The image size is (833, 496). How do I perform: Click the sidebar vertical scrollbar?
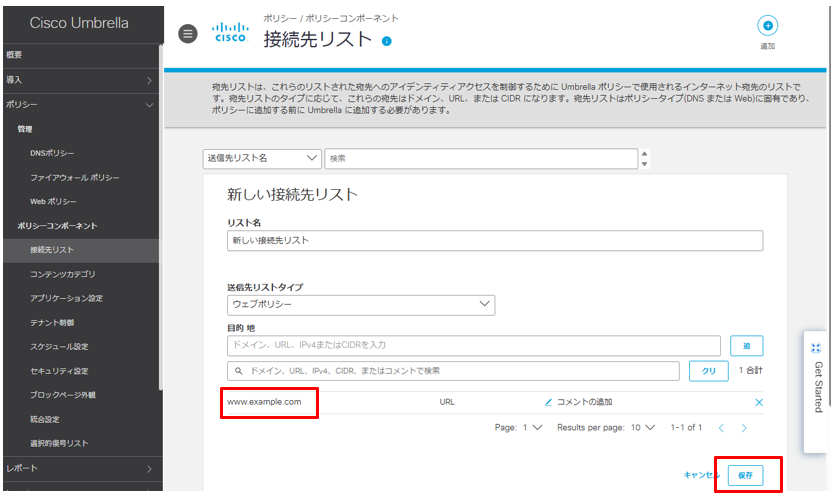click(x=160, y=218)
